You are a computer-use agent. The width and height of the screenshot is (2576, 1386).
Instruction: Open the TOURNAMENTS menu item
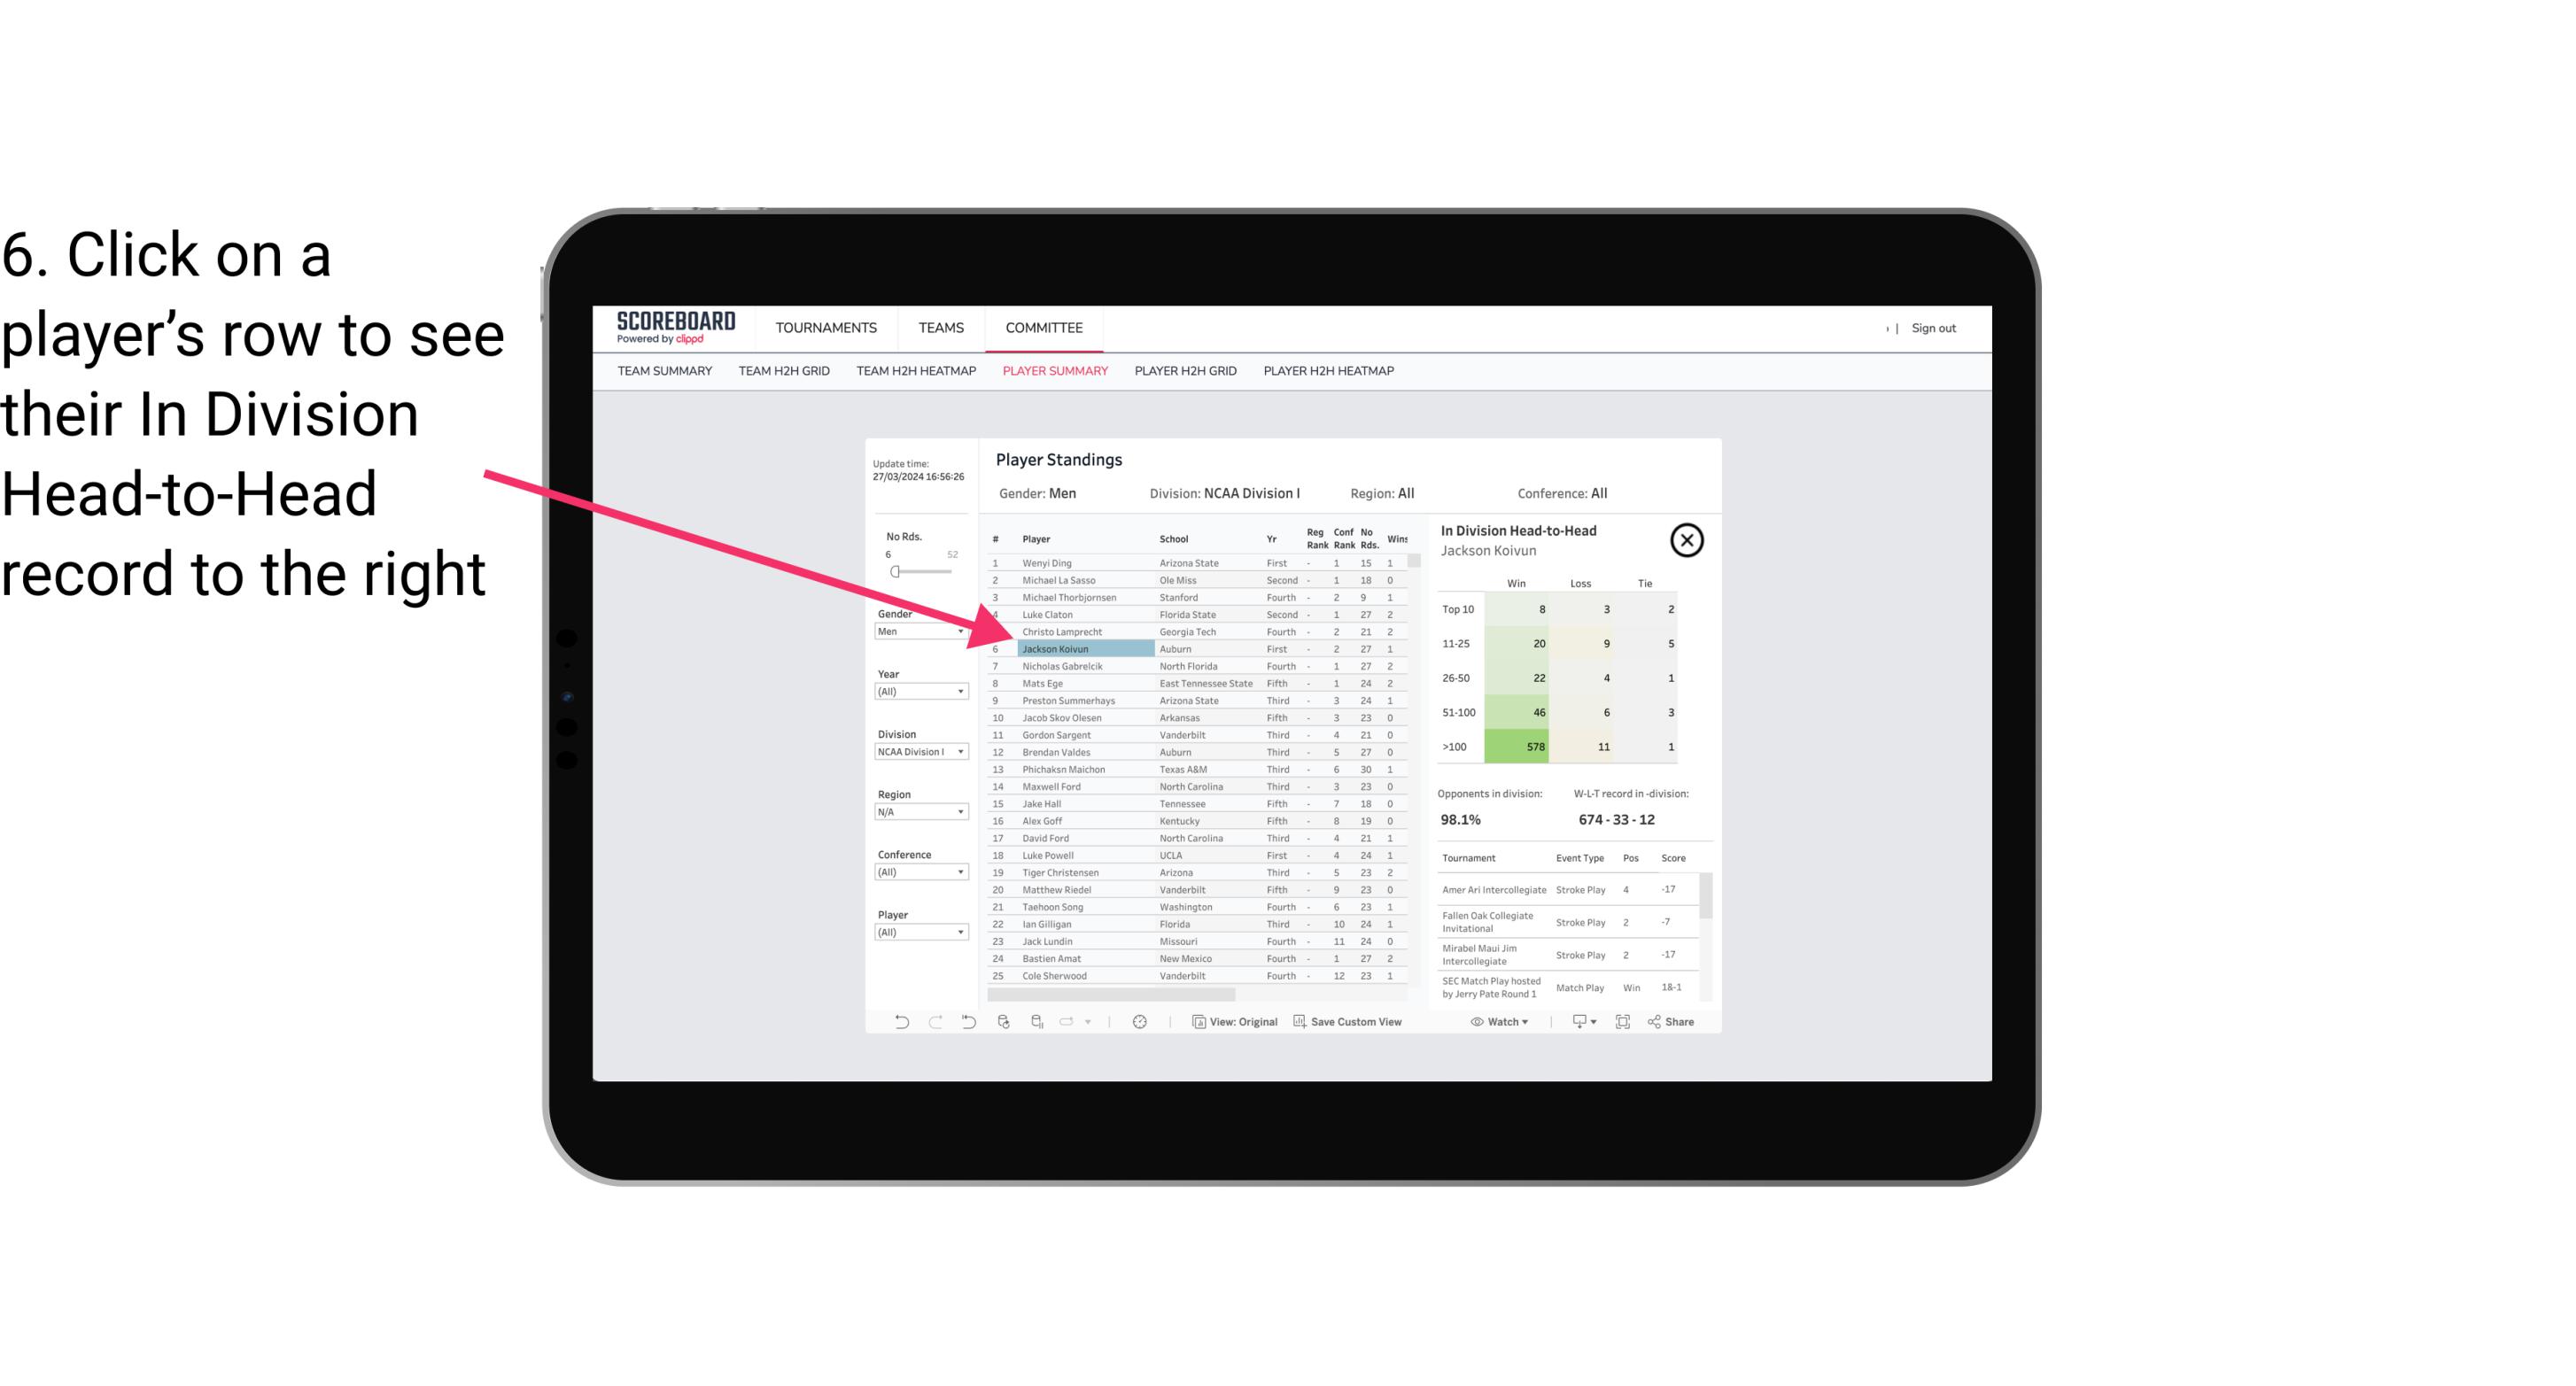click(x=826, y=326)
